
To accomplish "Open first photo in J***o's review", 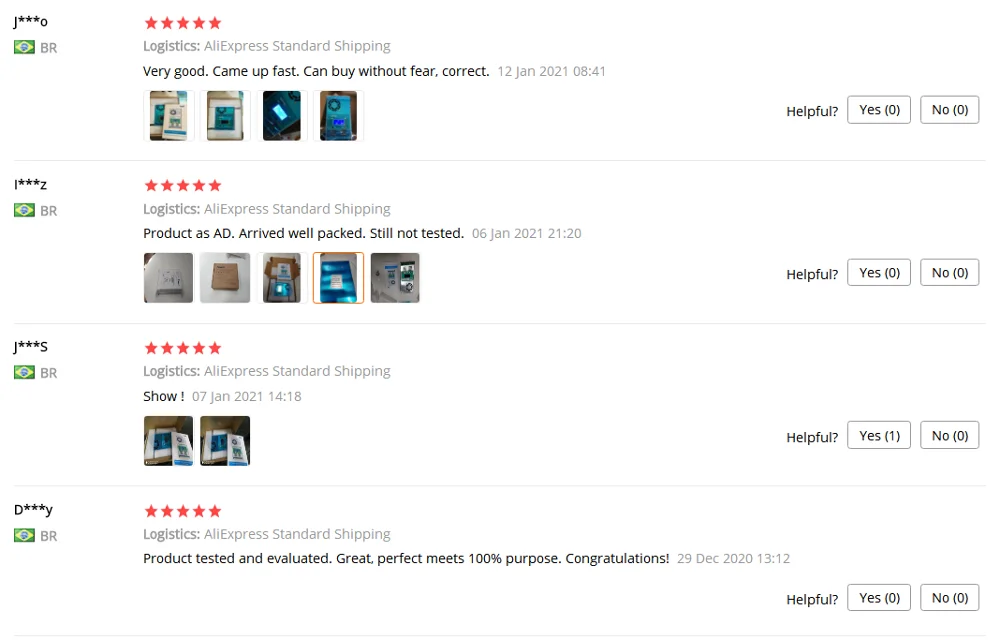I will point(168,116).
